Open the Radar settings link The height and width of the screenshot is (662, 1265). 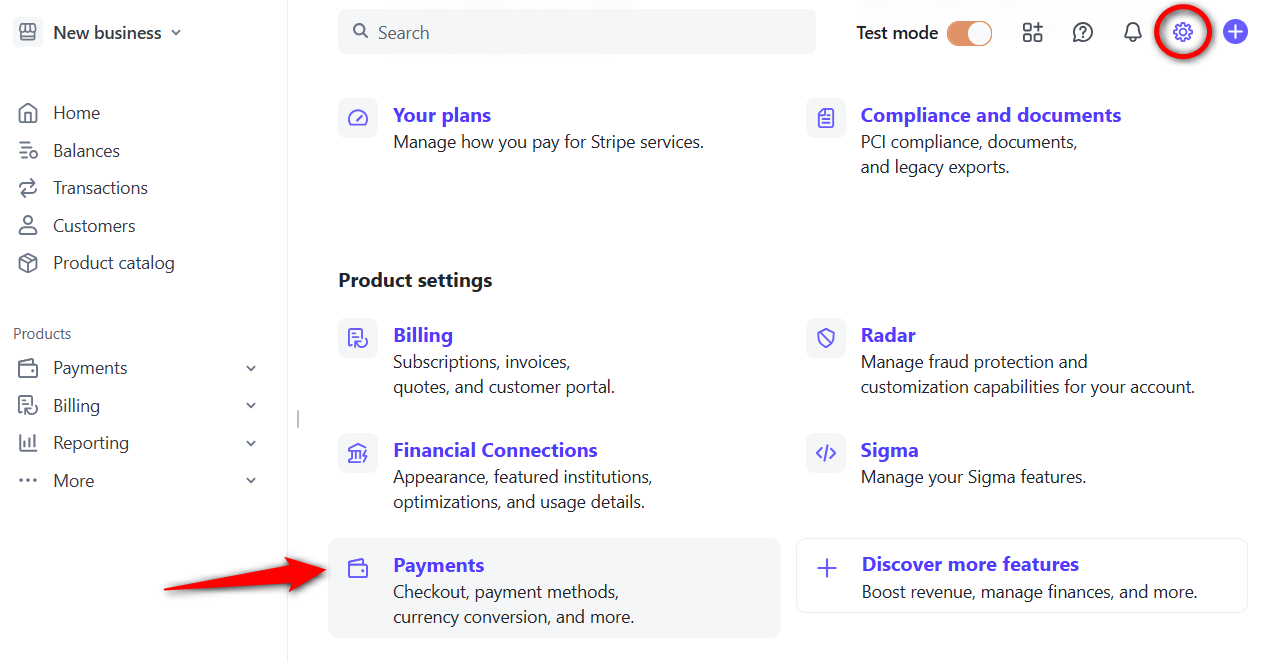click(x=888, y=335)
